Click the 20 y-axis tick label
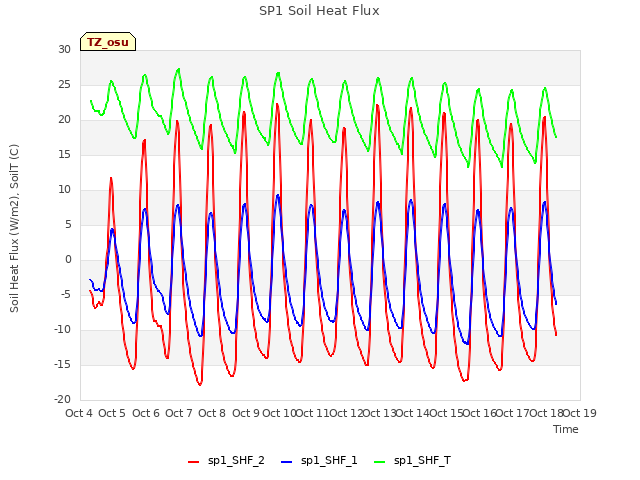640x480 pixels. coord(64,120)
